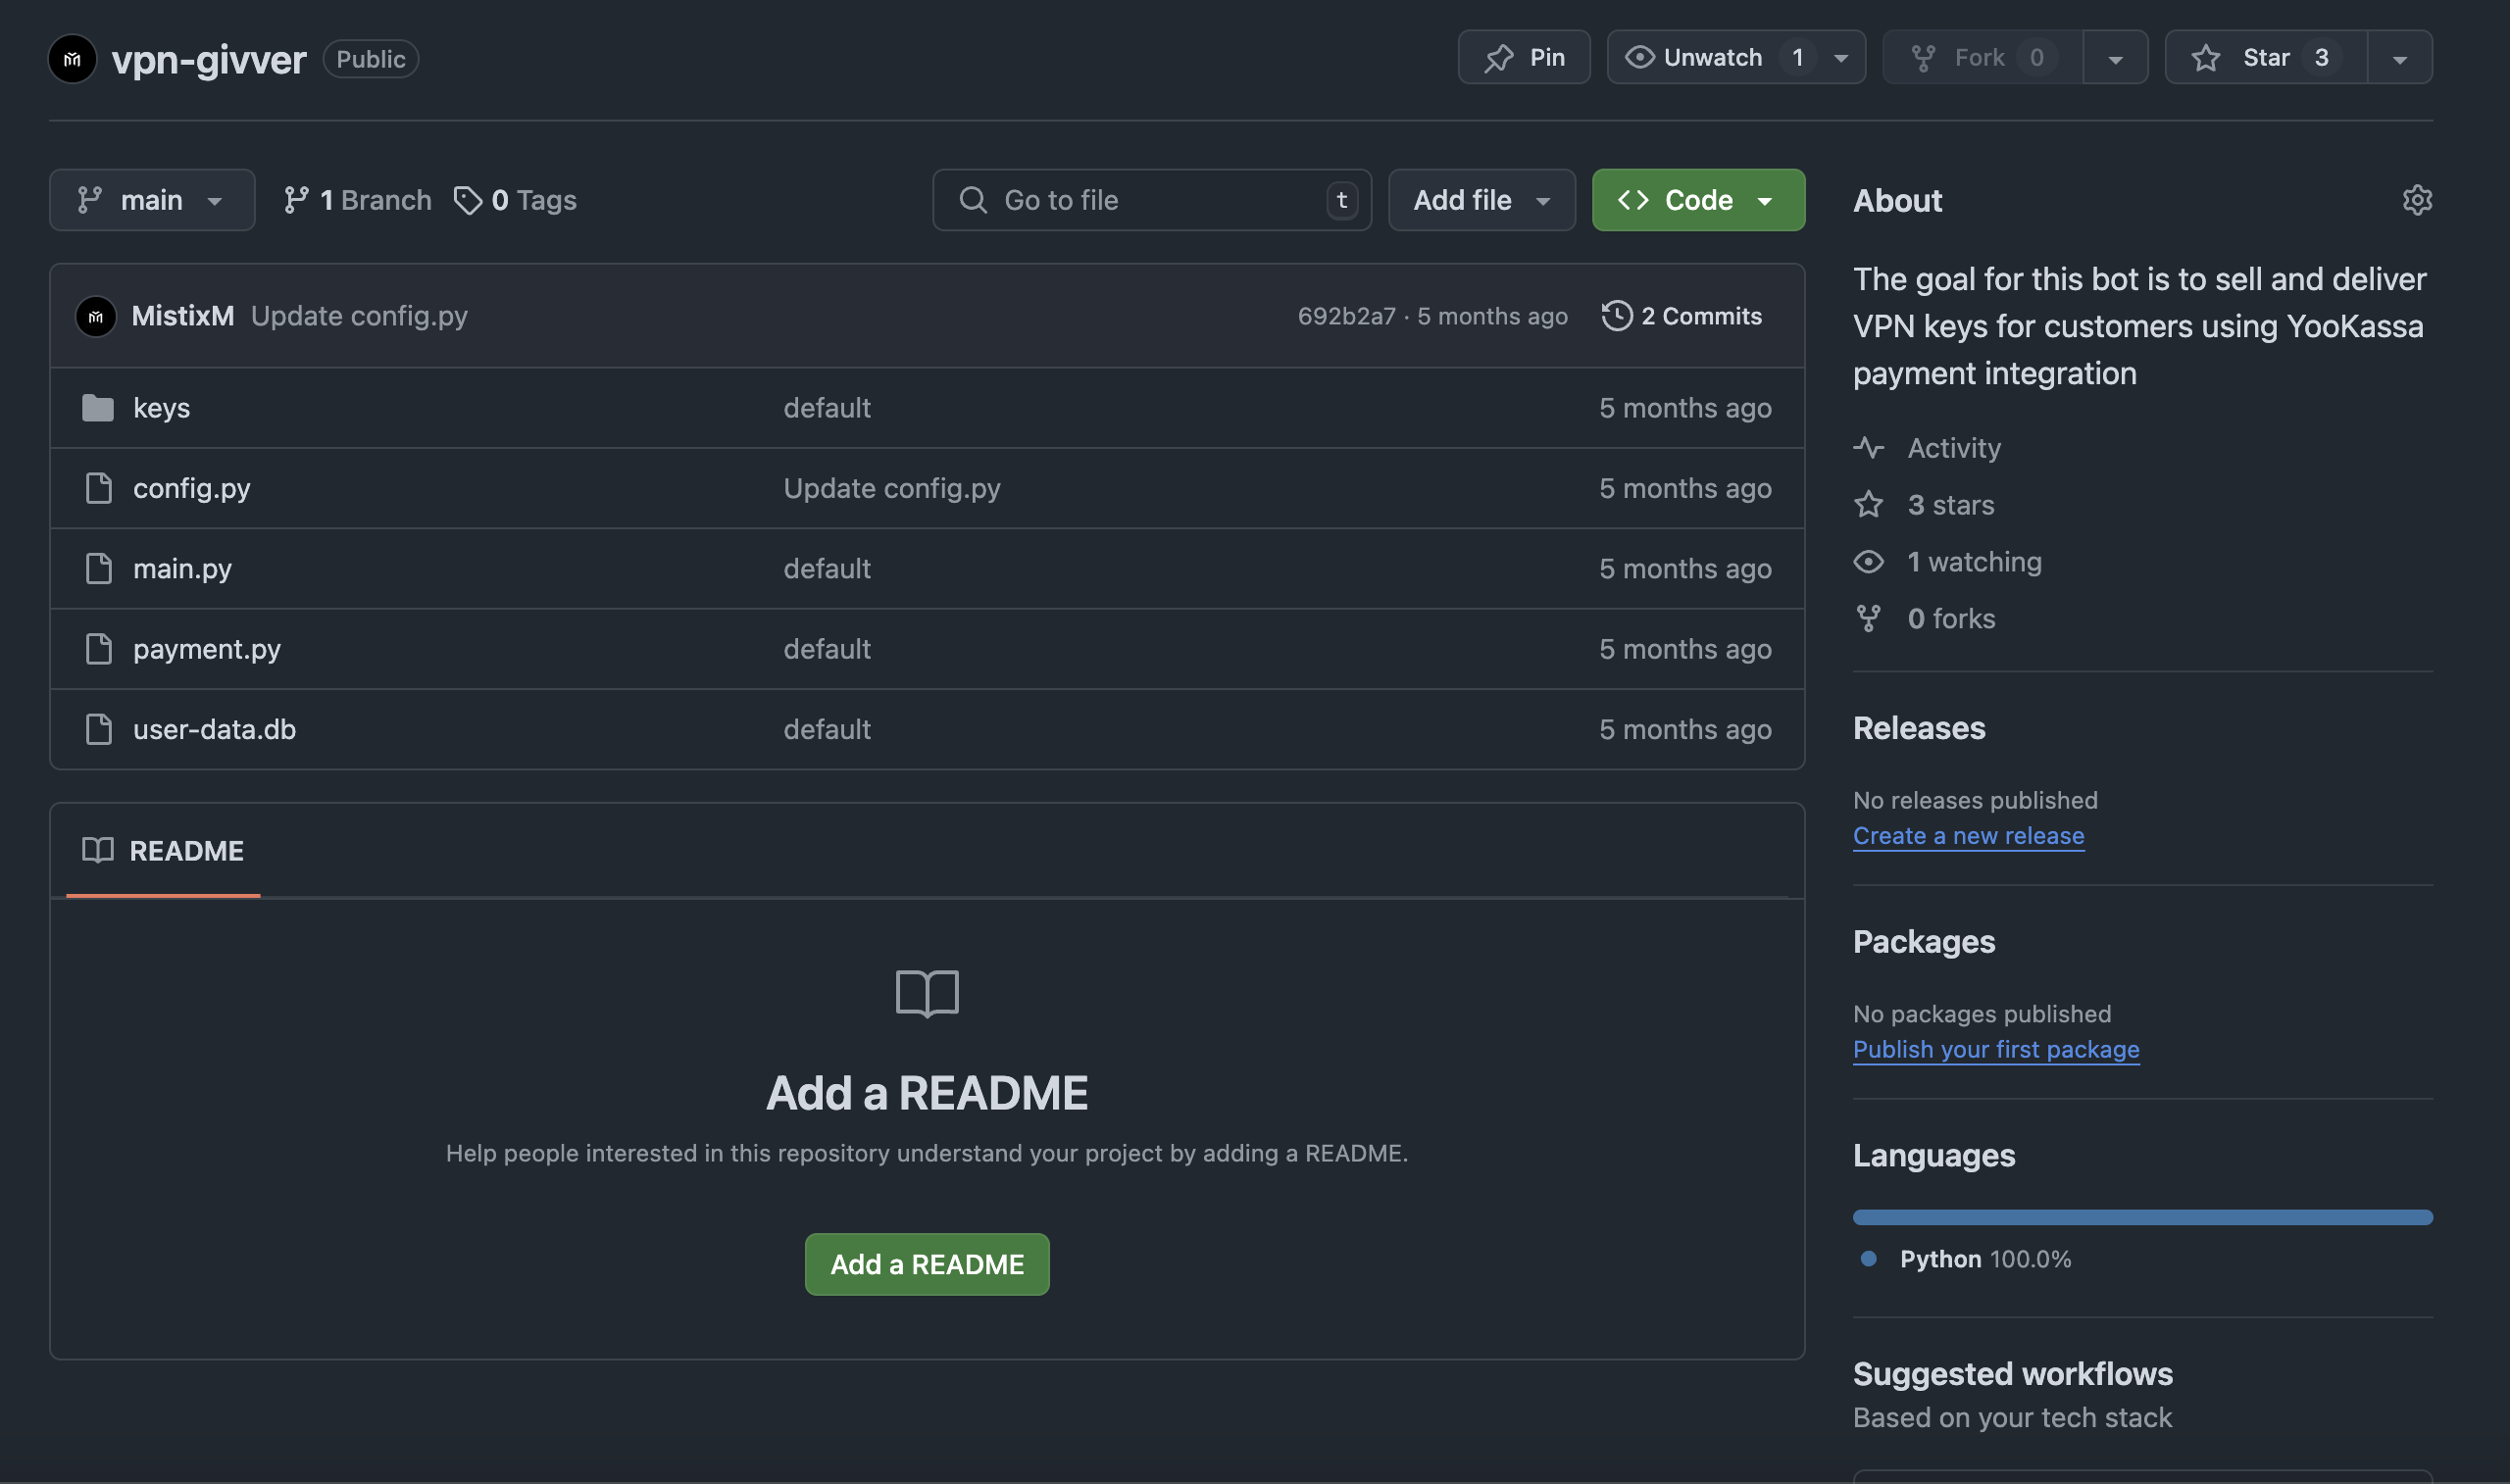Screen dimensions: 2510x1484
Task: Click the MistixM avatar in commit row
Action: point(96,316)
